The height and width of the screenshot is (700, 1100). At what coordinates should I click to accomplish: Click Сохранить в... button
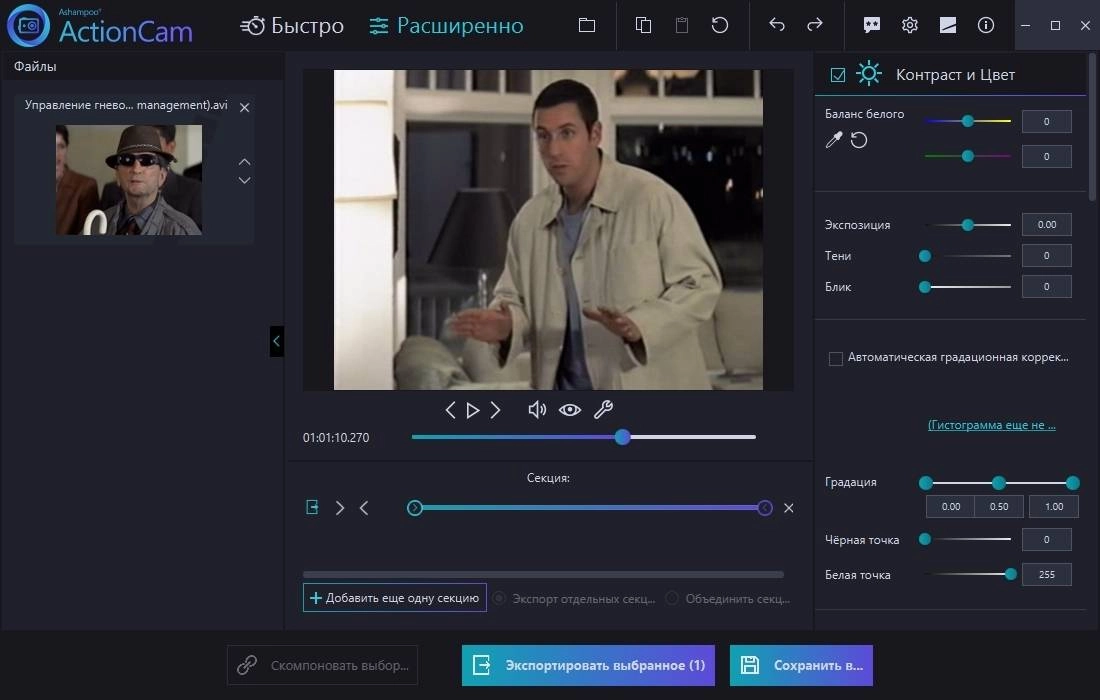coord(801,665)
